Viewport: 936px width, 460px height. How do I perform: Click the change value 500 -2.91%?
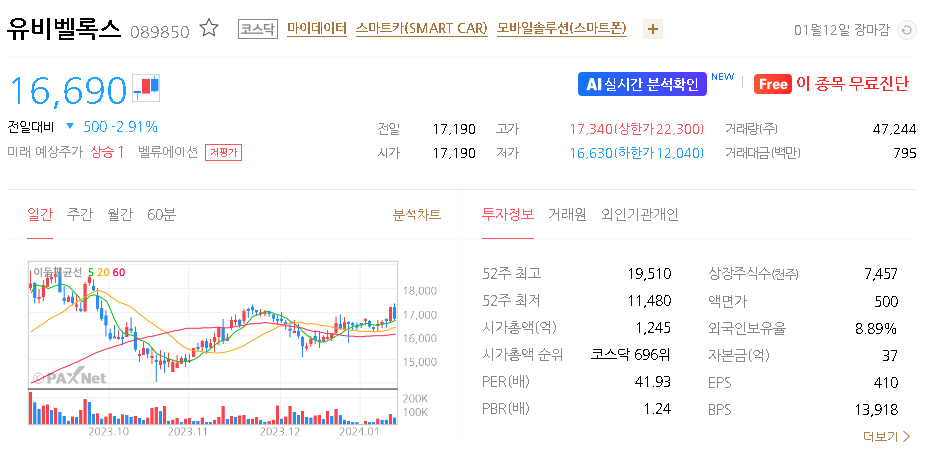120,126
